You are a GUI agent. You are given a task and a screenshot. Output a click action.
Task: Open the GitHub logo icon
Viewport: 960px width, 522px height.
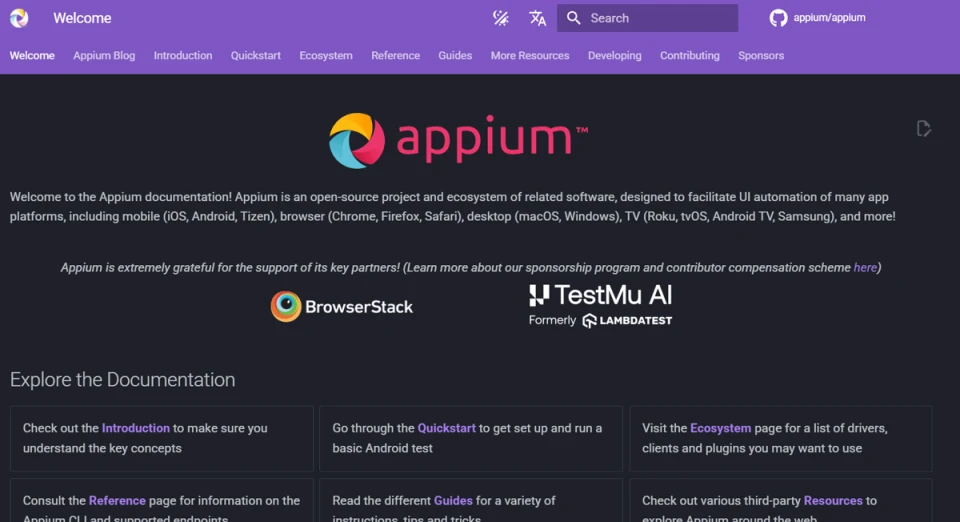(x=778, y=18)
